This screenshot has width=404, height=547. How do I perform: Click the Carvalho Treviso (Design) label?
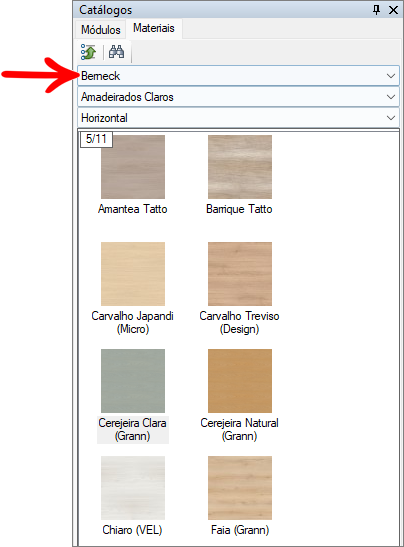click(x=239, y=322)
